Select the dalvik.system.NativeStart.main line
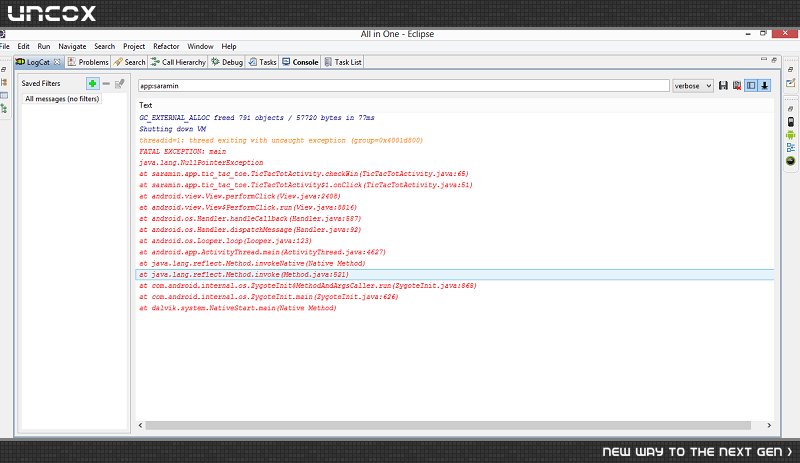 pyautogui.click(x=238, y=308)
